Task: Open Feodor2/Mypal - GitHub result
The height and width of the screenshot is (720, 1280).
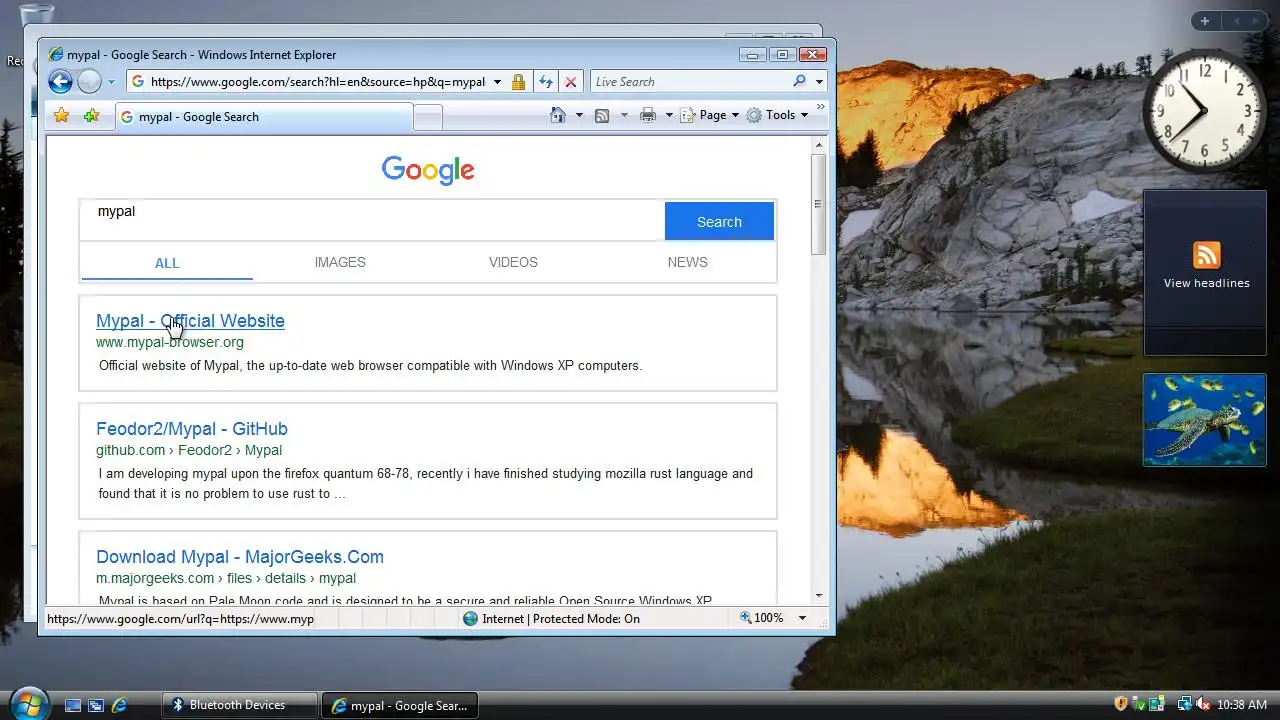Action: coord(192,429)
